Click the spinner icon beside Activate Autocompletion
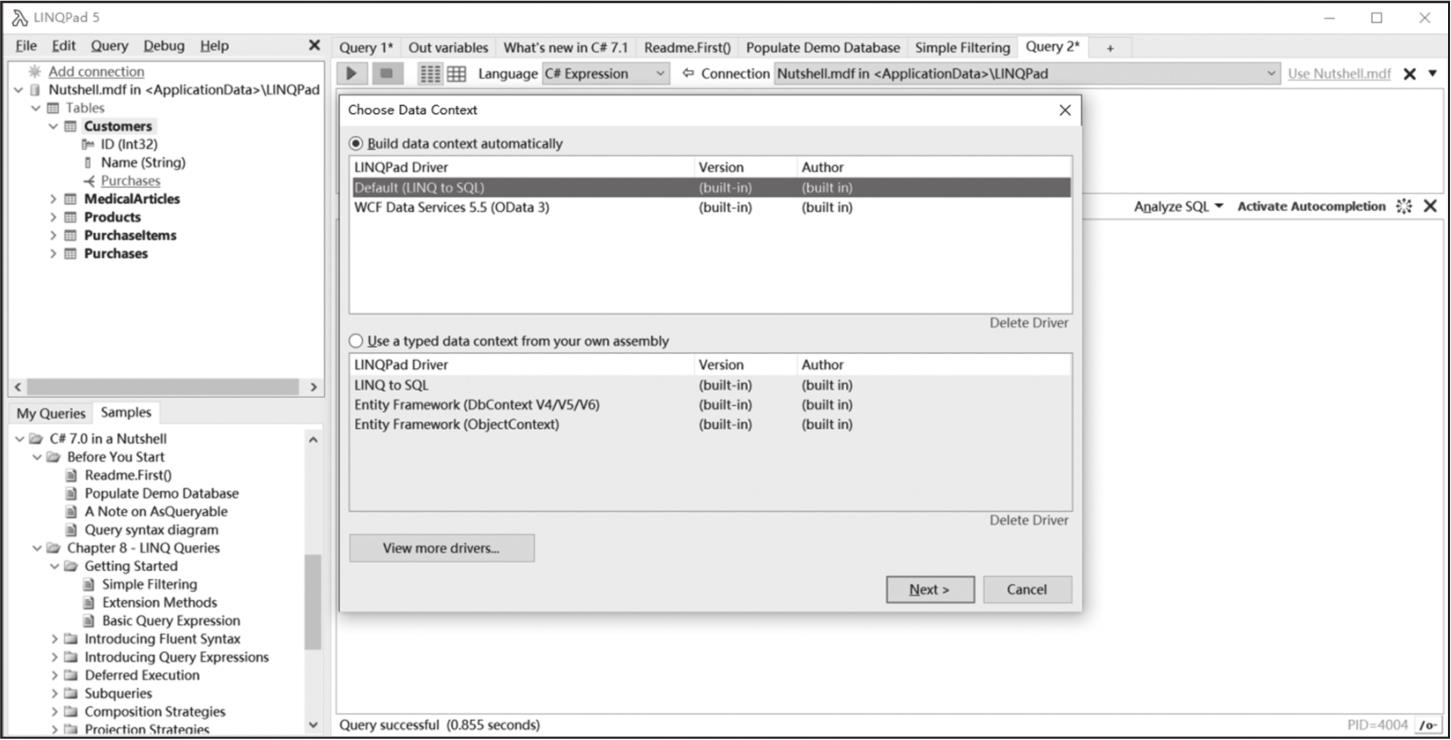The height and width of the screenshot is (740, 1451). point(1404,206)
